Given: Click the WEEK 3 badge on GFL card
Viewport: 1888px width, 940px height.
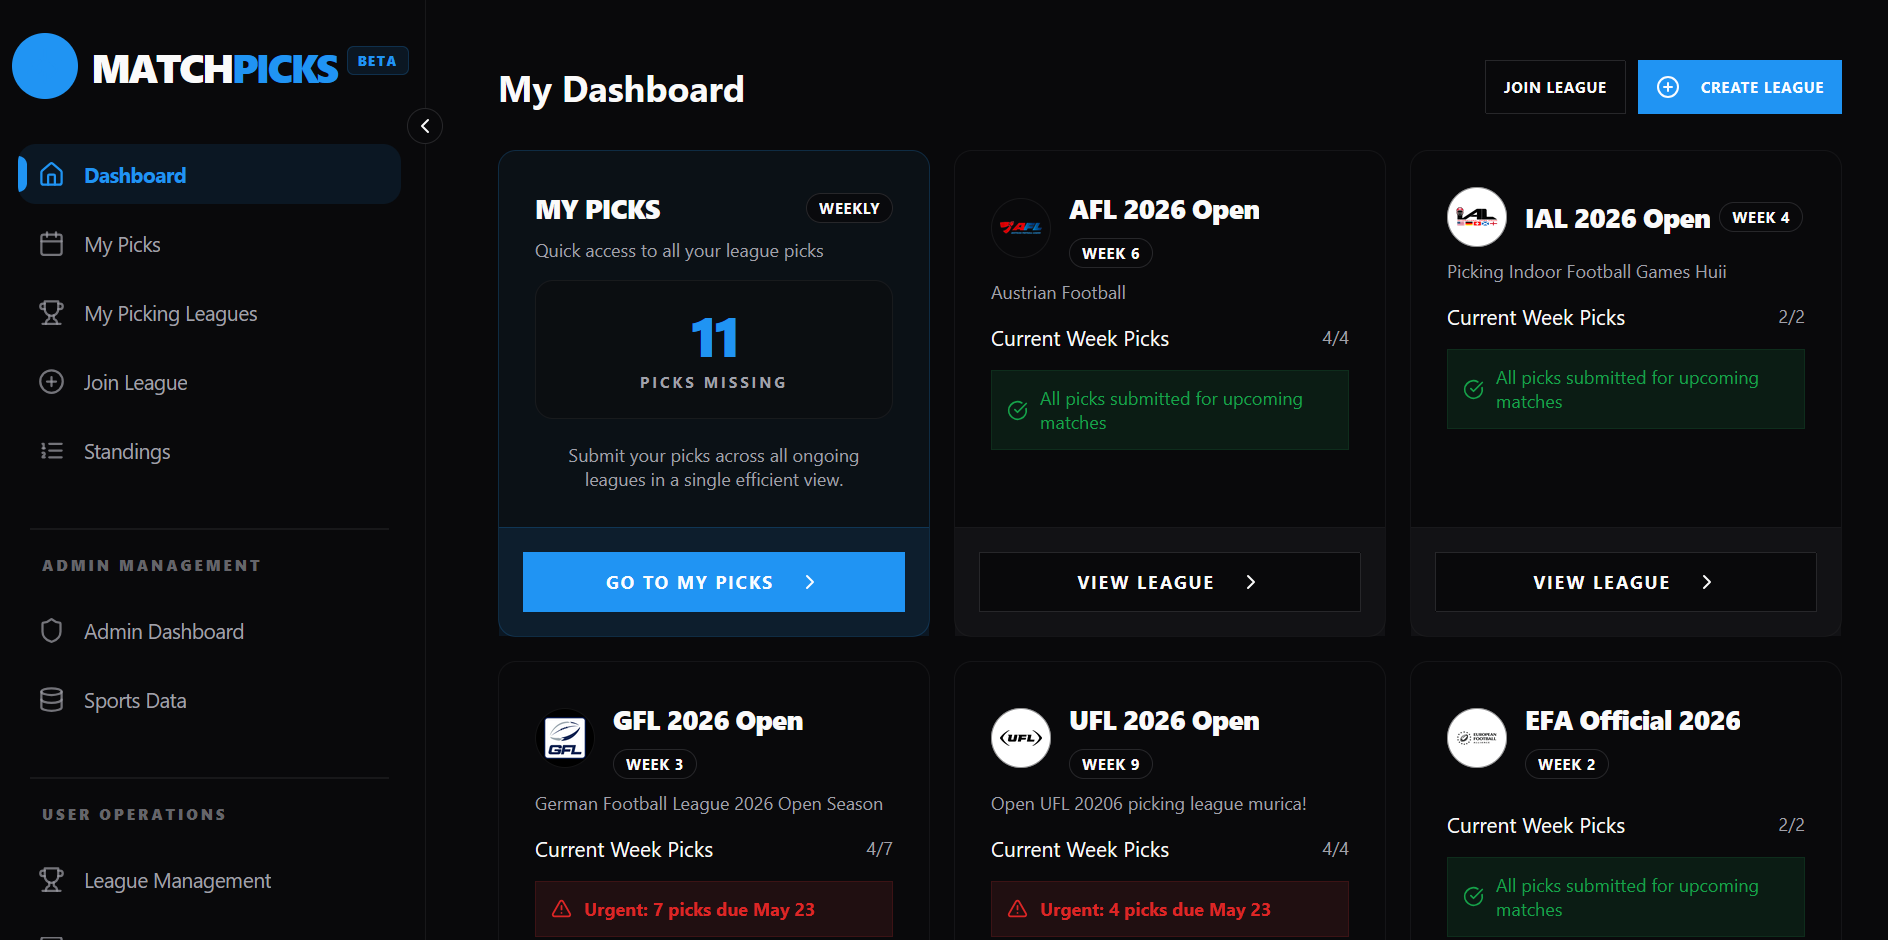Looking at the screenshot, I should (x=655, y=764).
